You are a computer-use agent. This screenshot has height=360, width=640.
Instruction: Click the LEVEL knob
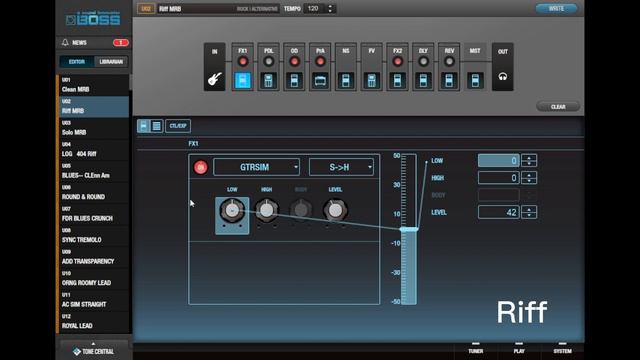click(x=335, y=211)
